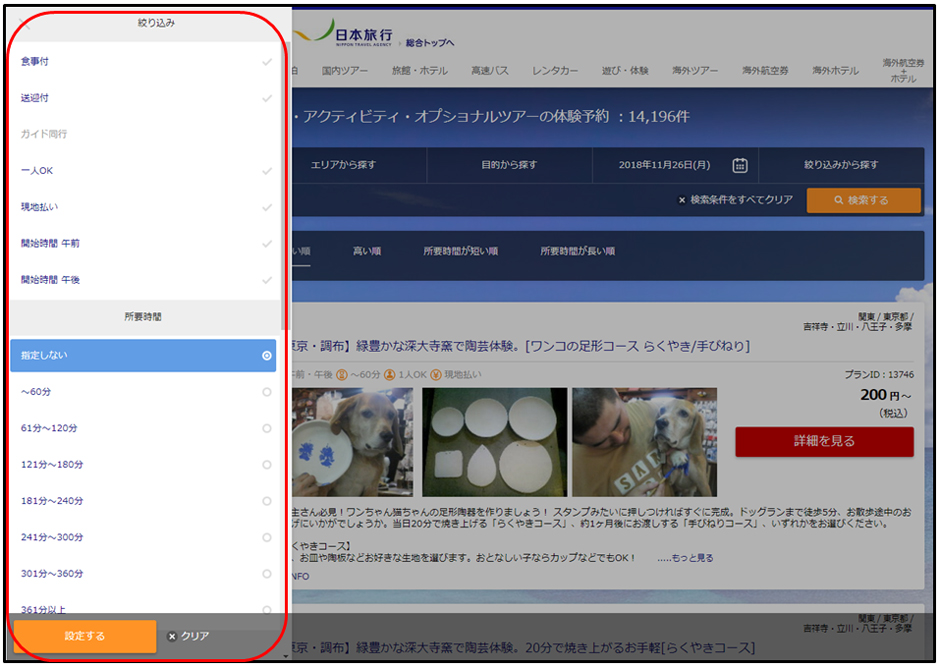Open the 目的から探す search selector
The height and width of the screenshot is (668, 940).
coord(509,165)
